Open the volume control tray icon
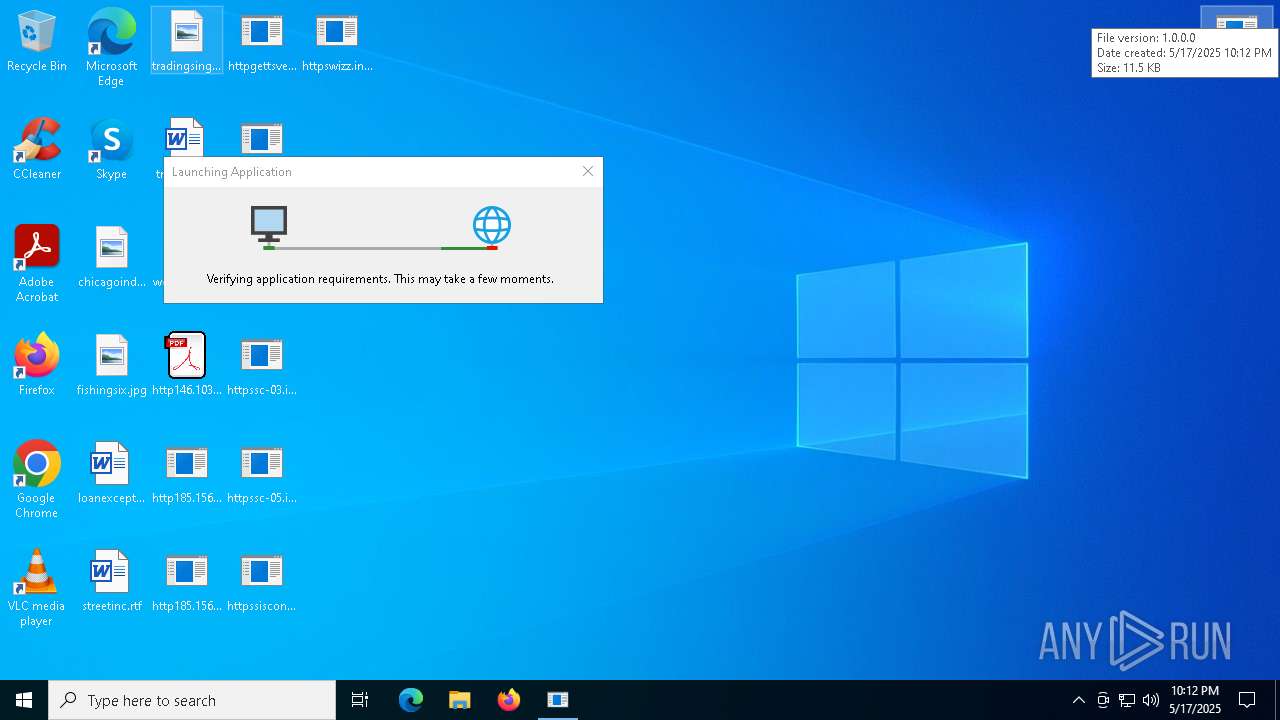Screen dimensions: 1280x720 (x=1151, y=700)
